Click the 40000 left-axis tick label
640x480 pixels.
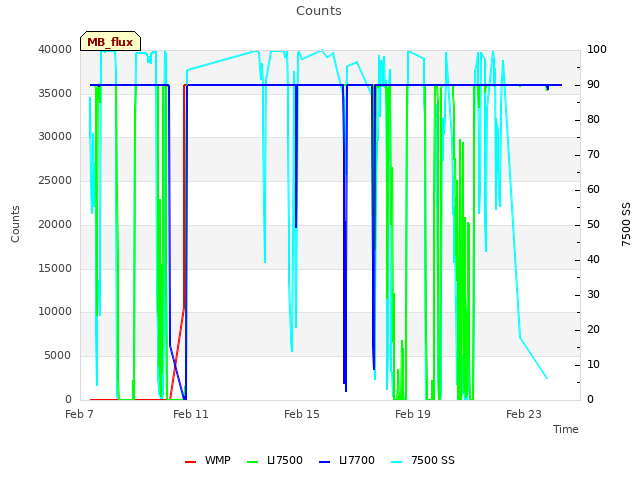(55, 49)
